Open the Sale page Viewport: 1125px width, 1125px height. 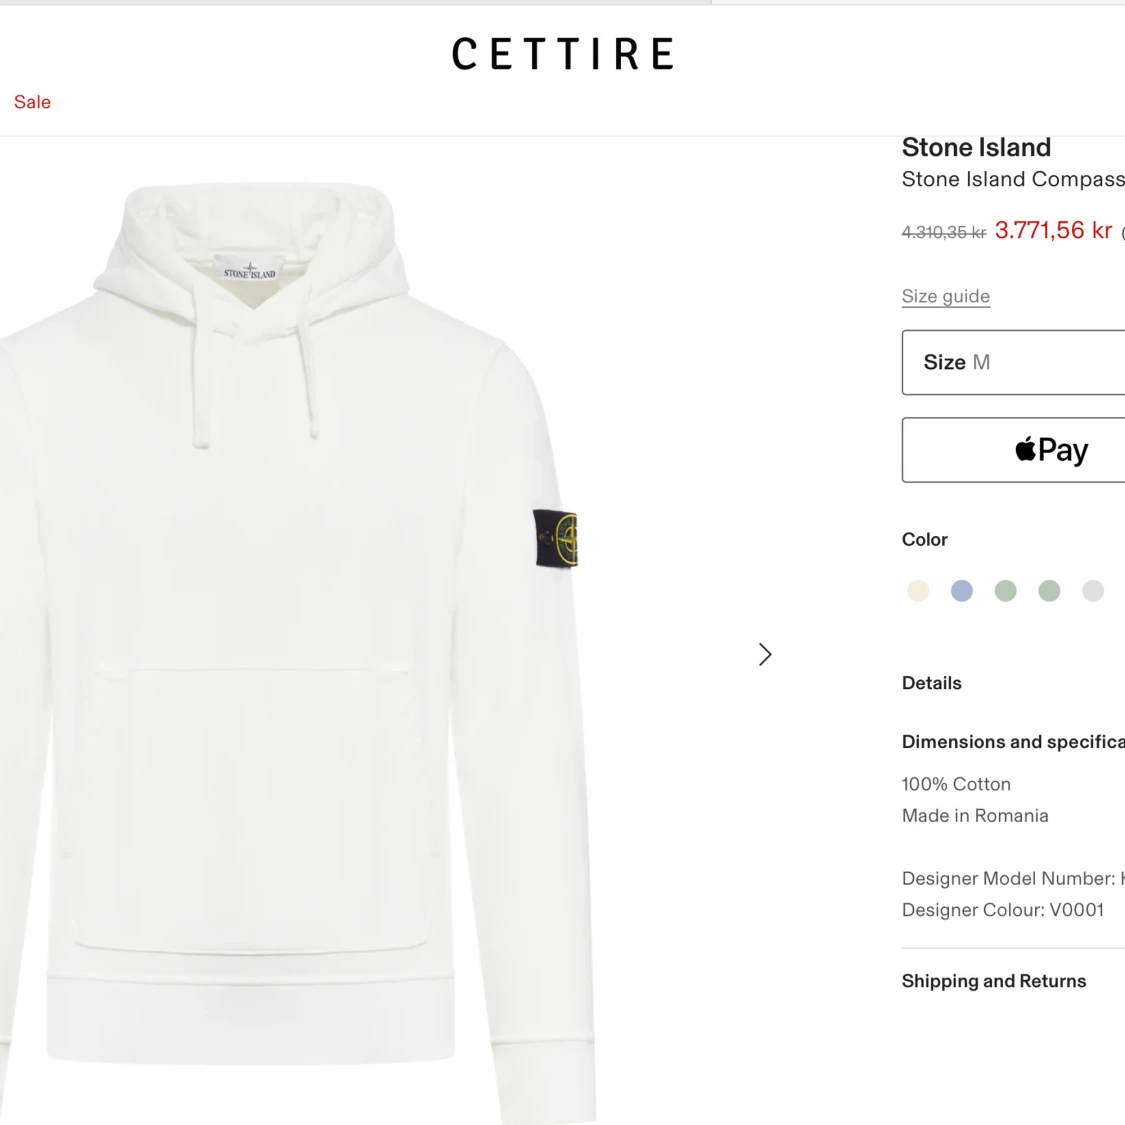pyautogui.click(x=32, y=101)
